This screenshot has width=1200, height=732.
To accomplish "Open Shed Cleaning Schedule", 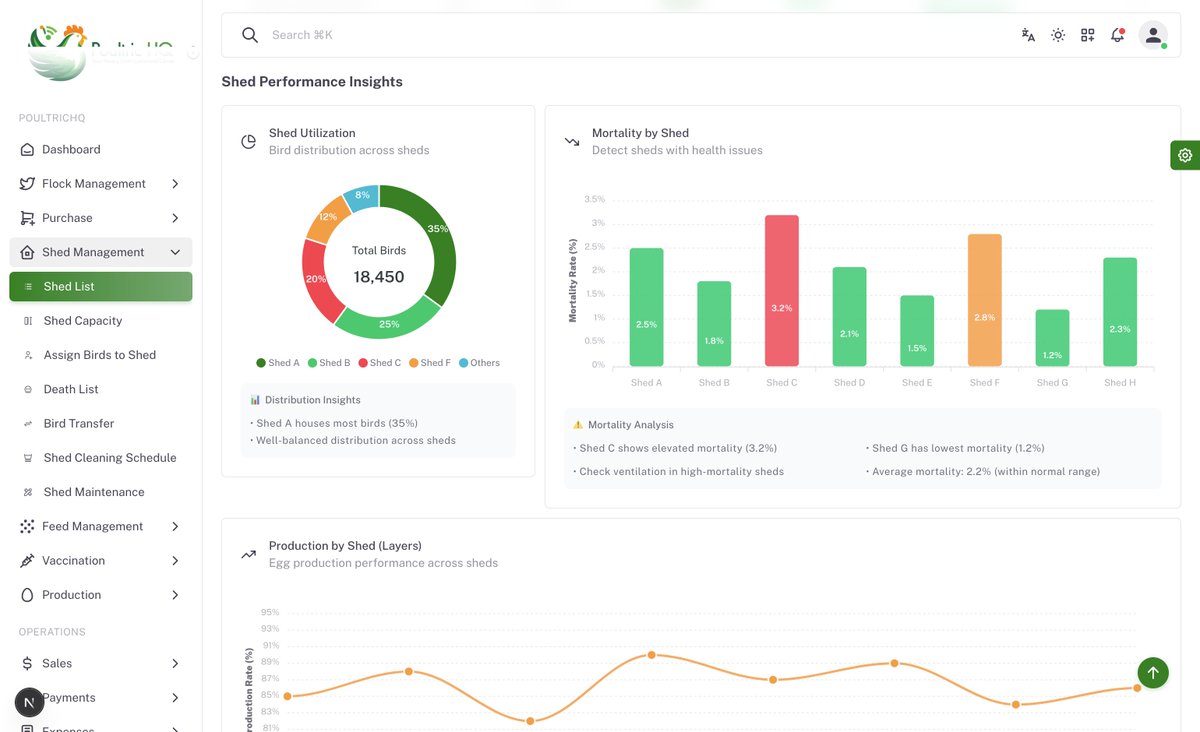I will [101, 458].
